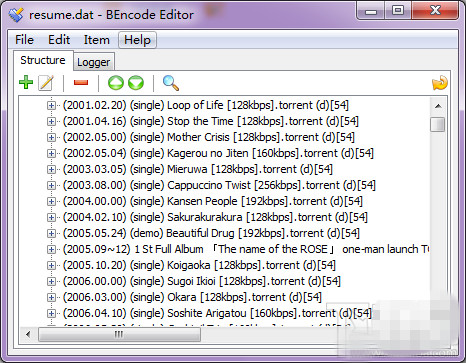Select the Soshite Arigatou [160kbps].torrent row
The height and width of the screenshot is (363, 466).
[217, 313]
